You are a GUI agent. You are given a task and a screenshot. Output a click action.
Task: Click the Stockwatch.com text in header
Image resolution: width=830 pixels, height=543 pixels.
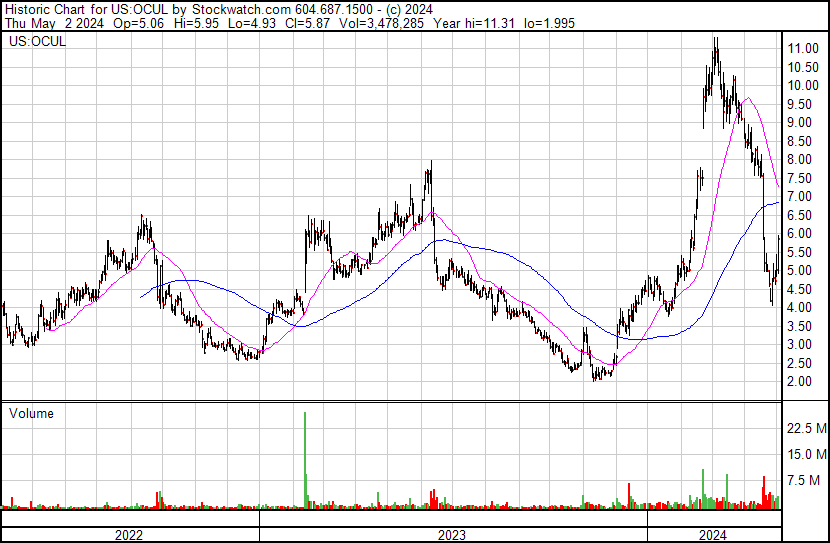(241, 10)
